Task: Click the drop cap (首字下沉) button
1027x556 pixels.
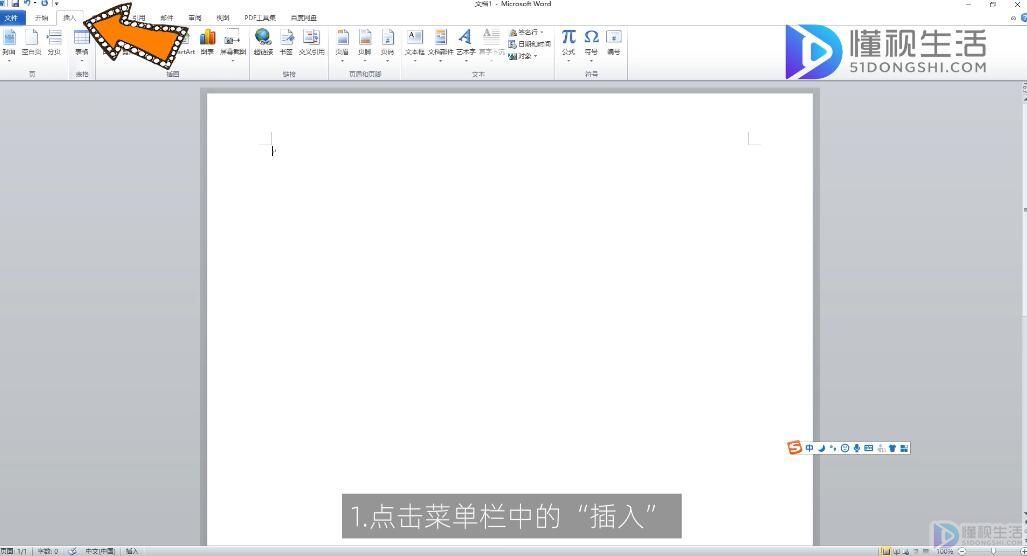Action: coord(491,45)
